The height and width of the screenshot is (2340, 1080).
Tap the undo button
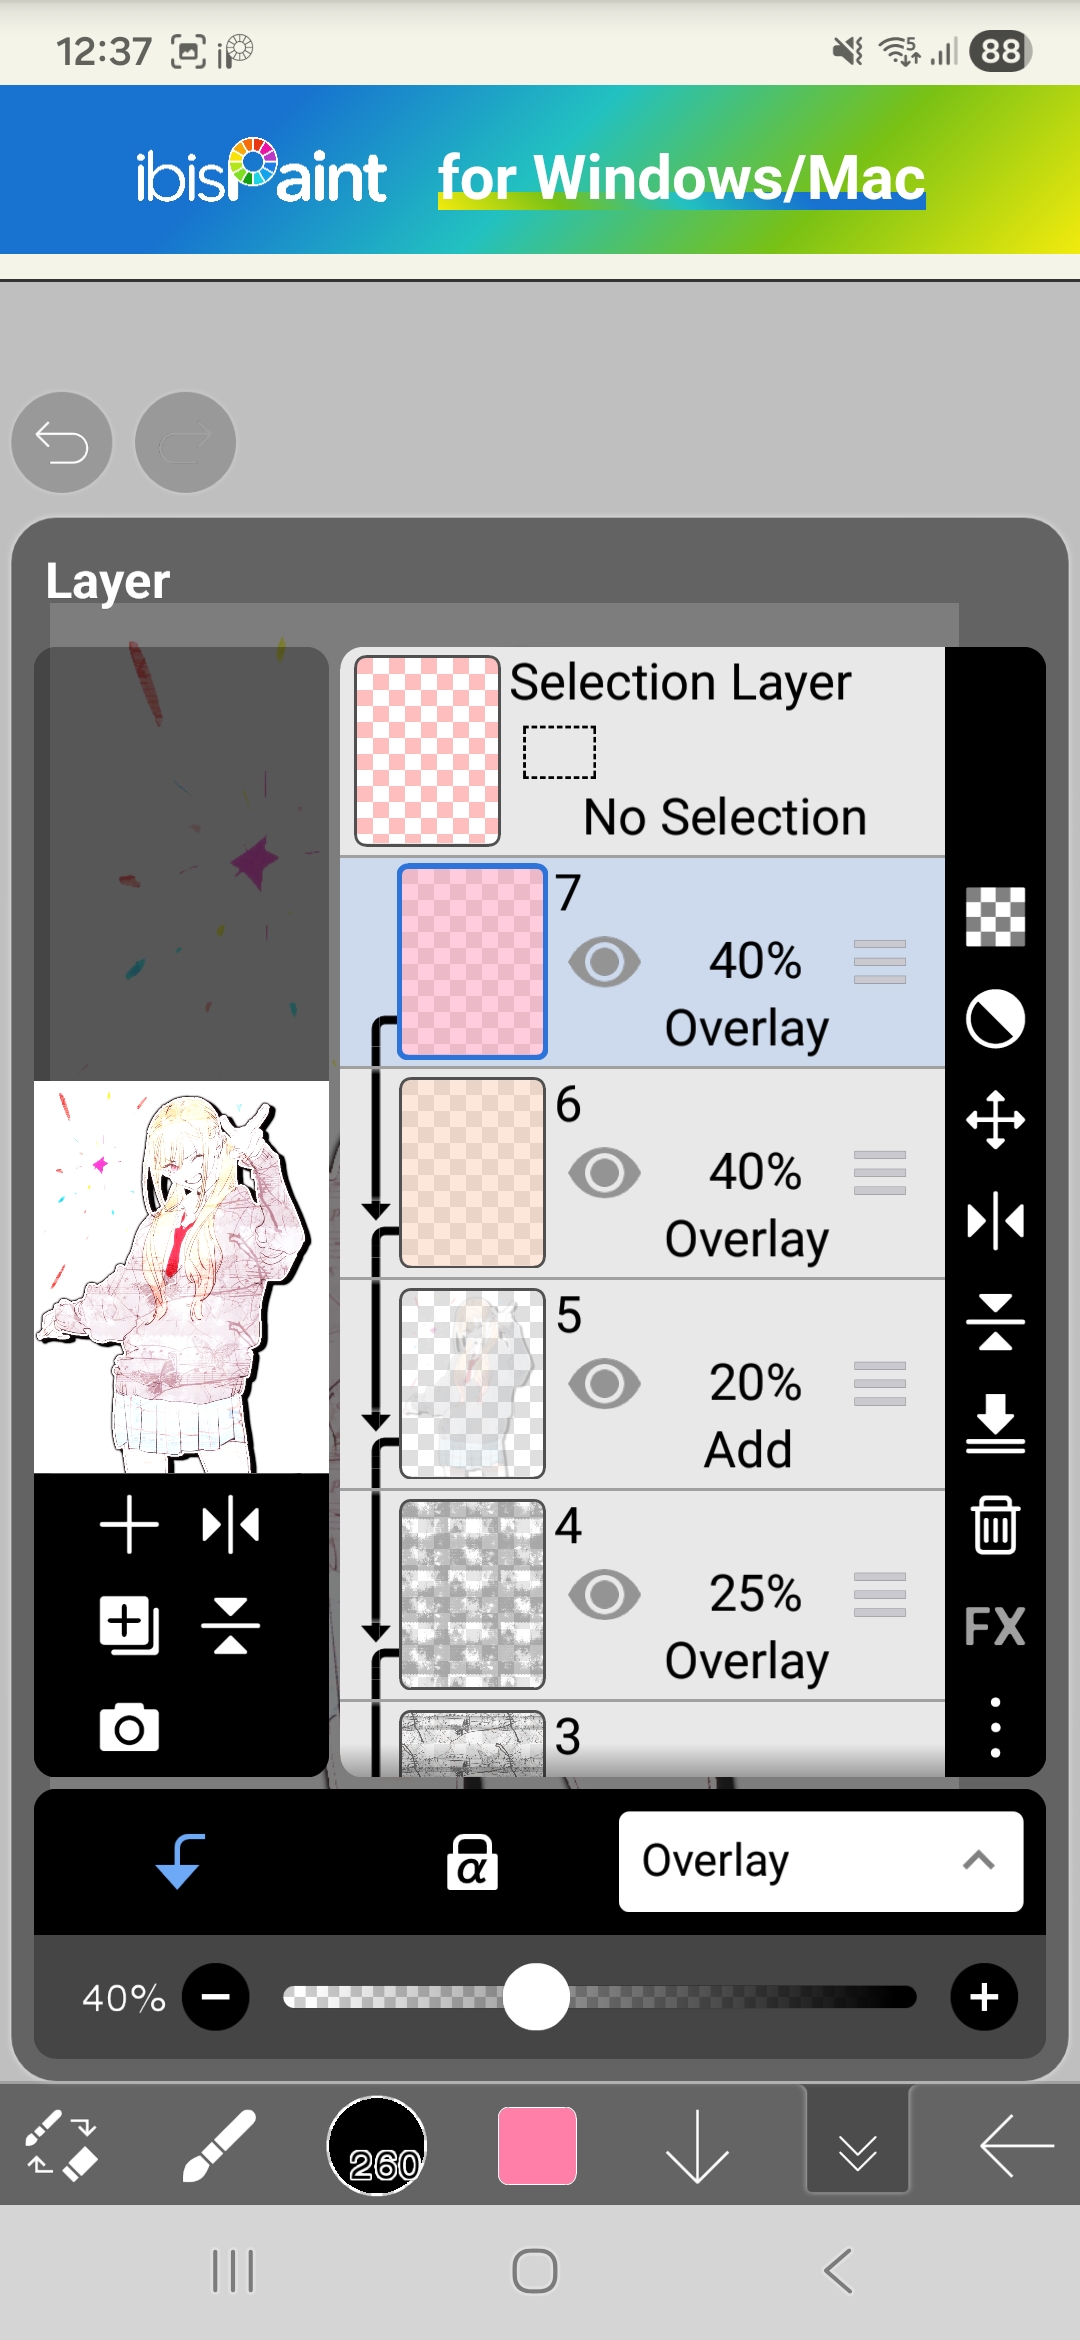pos(62,442)
